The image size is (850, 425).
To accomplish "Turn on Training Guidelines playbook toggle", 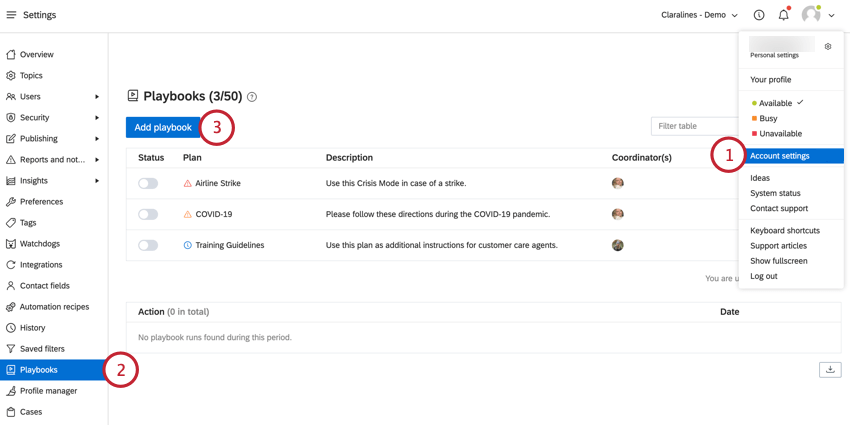I will click(148, 245).
